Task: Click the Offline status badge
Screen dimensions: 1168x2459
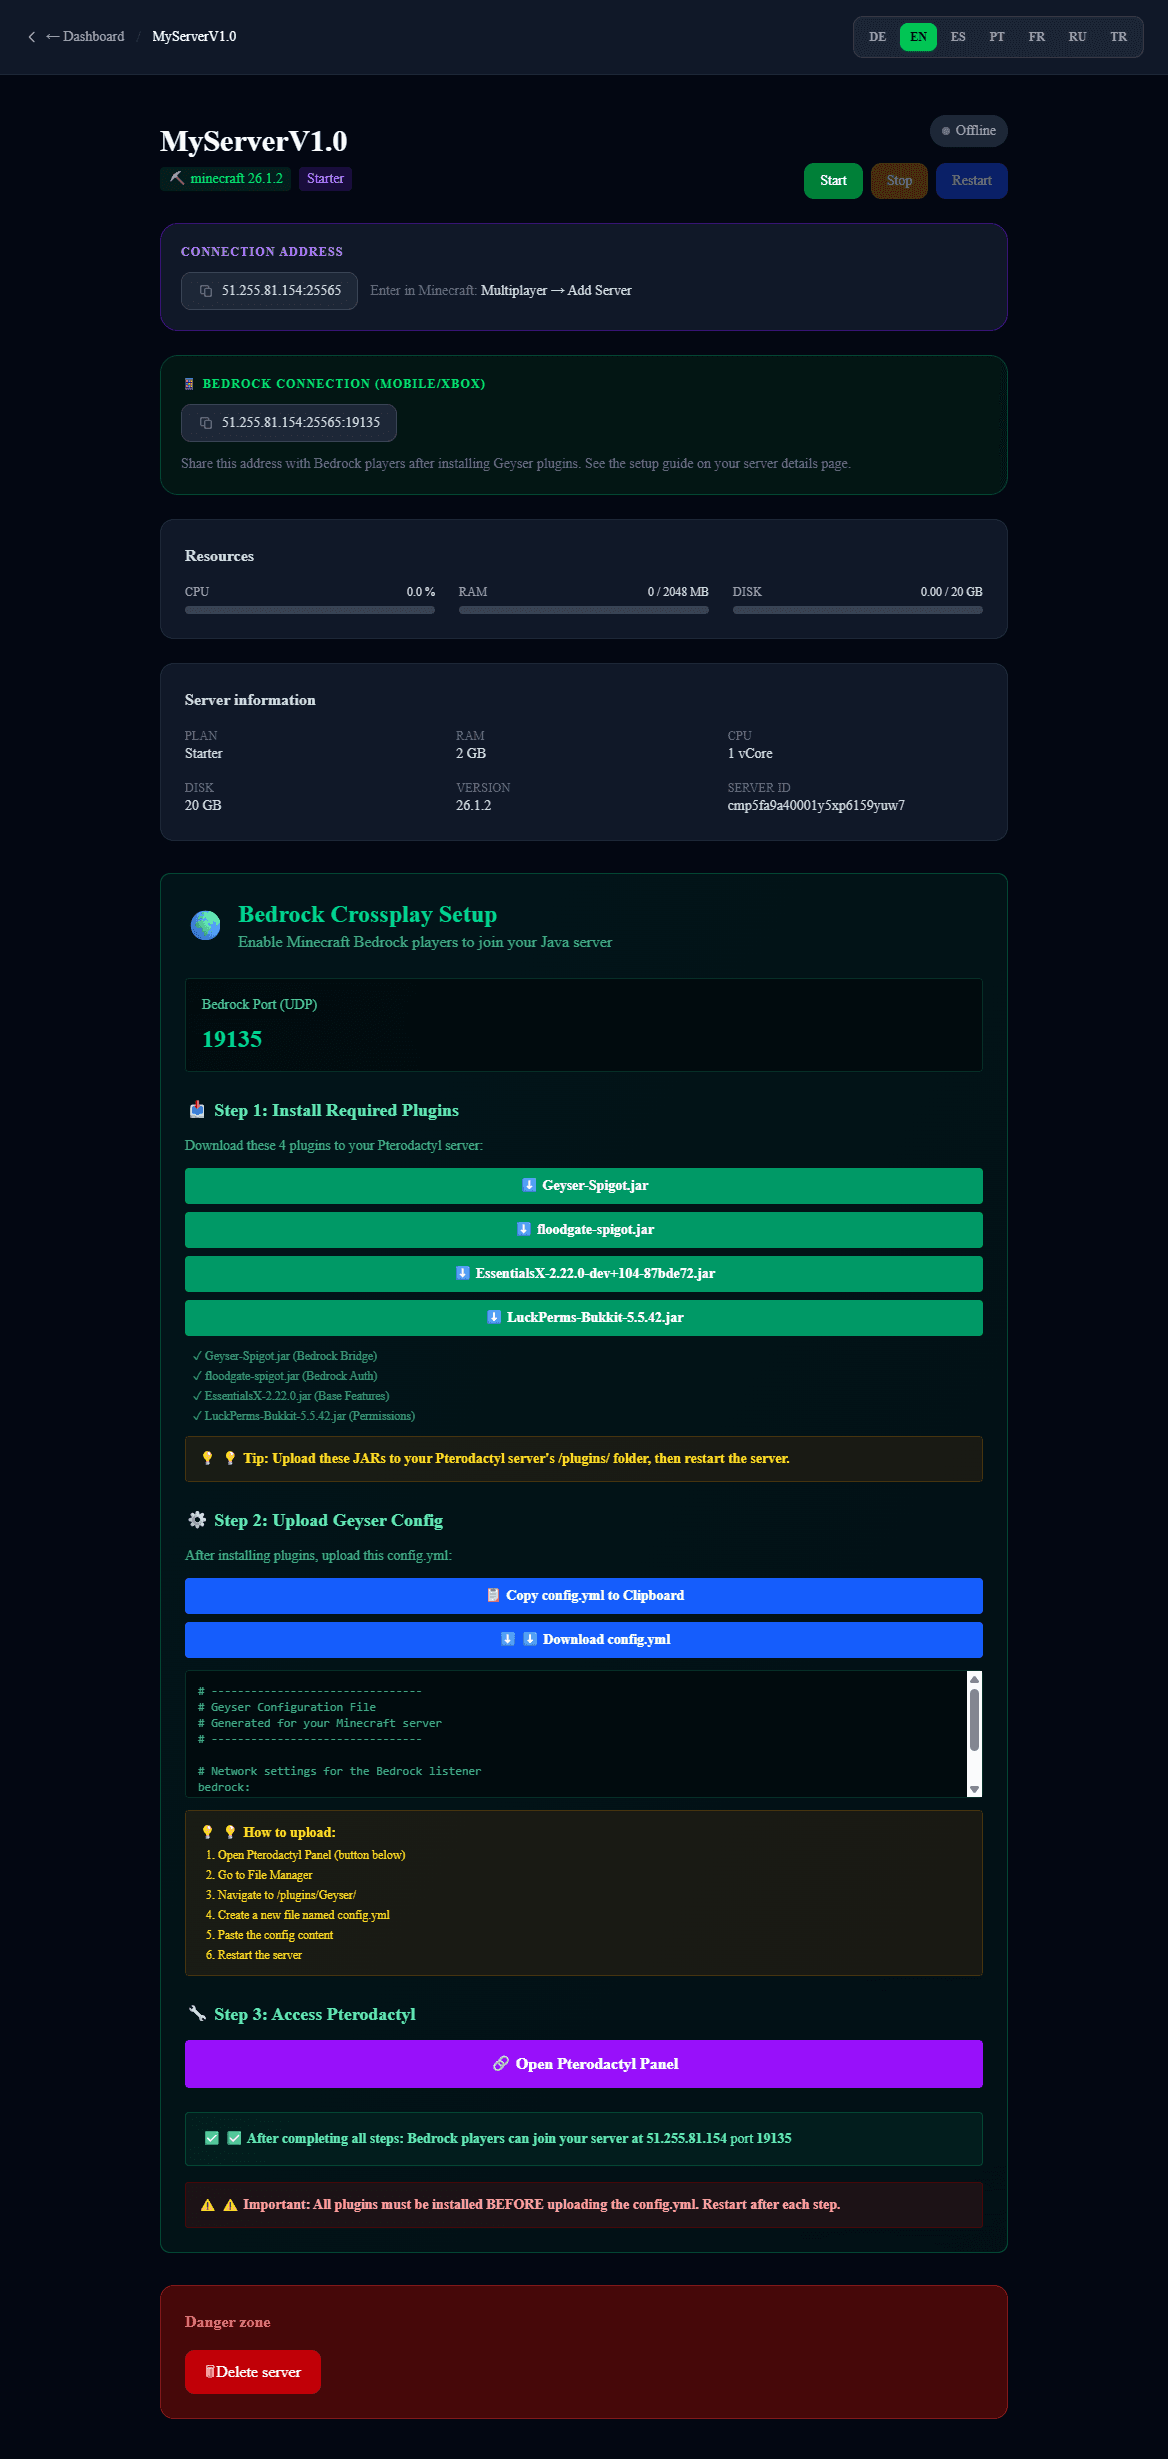Action: [968, 131]
